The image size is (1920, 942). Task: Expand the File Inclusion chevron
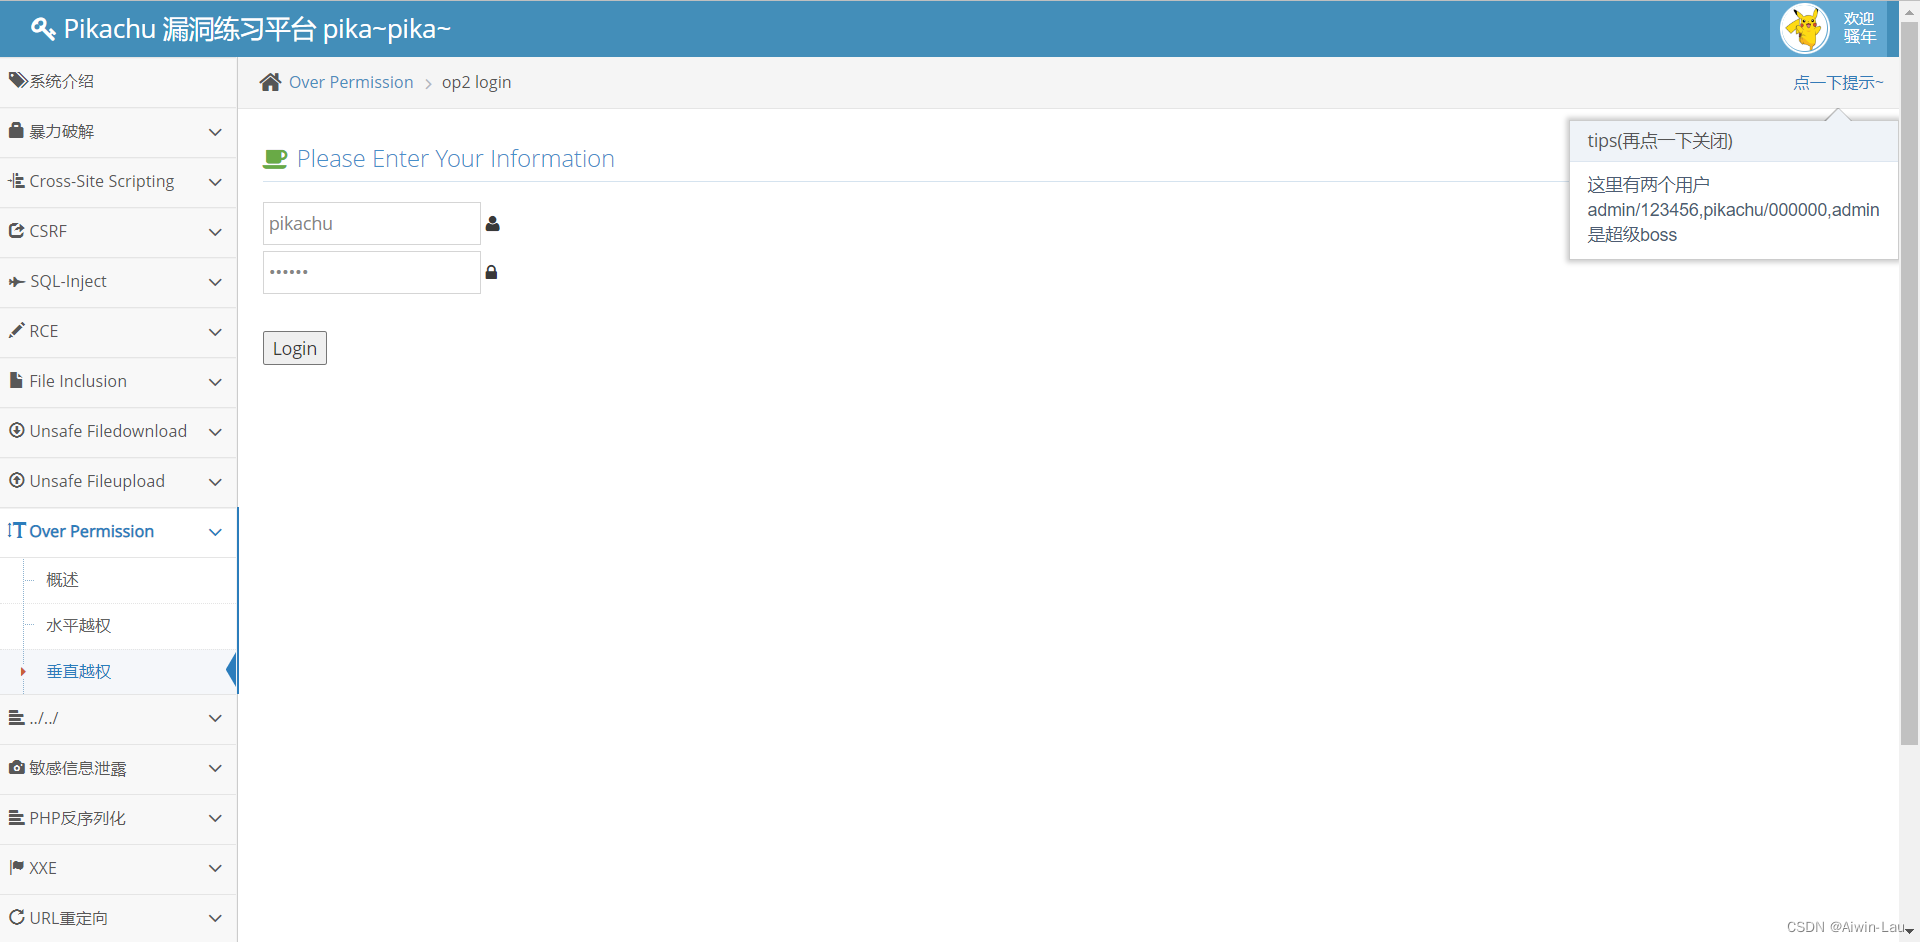point(215,382)
